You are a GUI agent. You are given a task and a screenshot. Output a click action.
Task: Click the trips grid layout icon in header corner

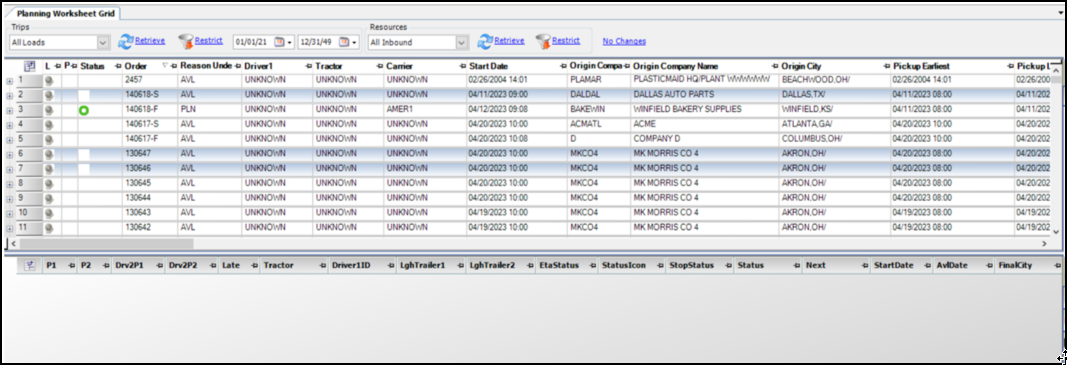29,66
